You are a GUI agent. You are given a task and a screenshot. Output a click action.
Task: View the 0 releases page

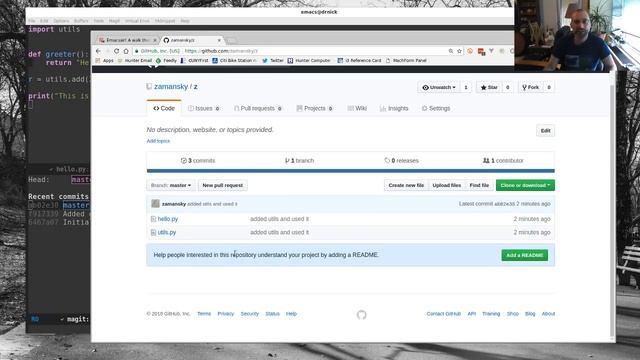click(x=402, y=160)
